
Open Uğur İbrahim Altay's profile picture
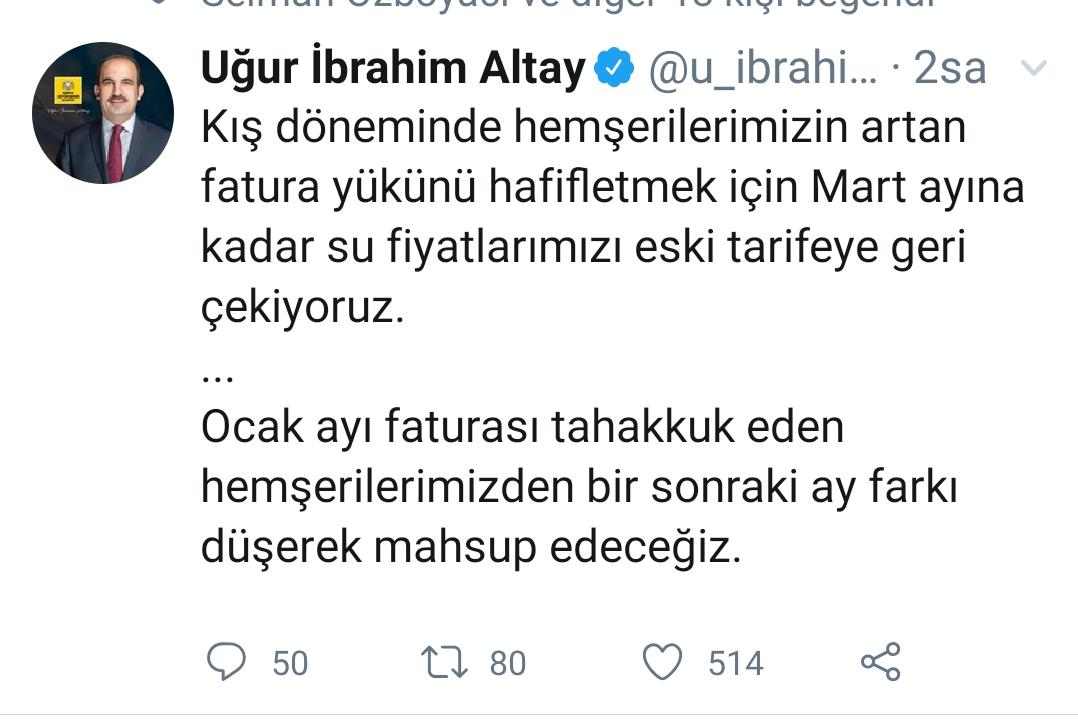coord(103,113)
